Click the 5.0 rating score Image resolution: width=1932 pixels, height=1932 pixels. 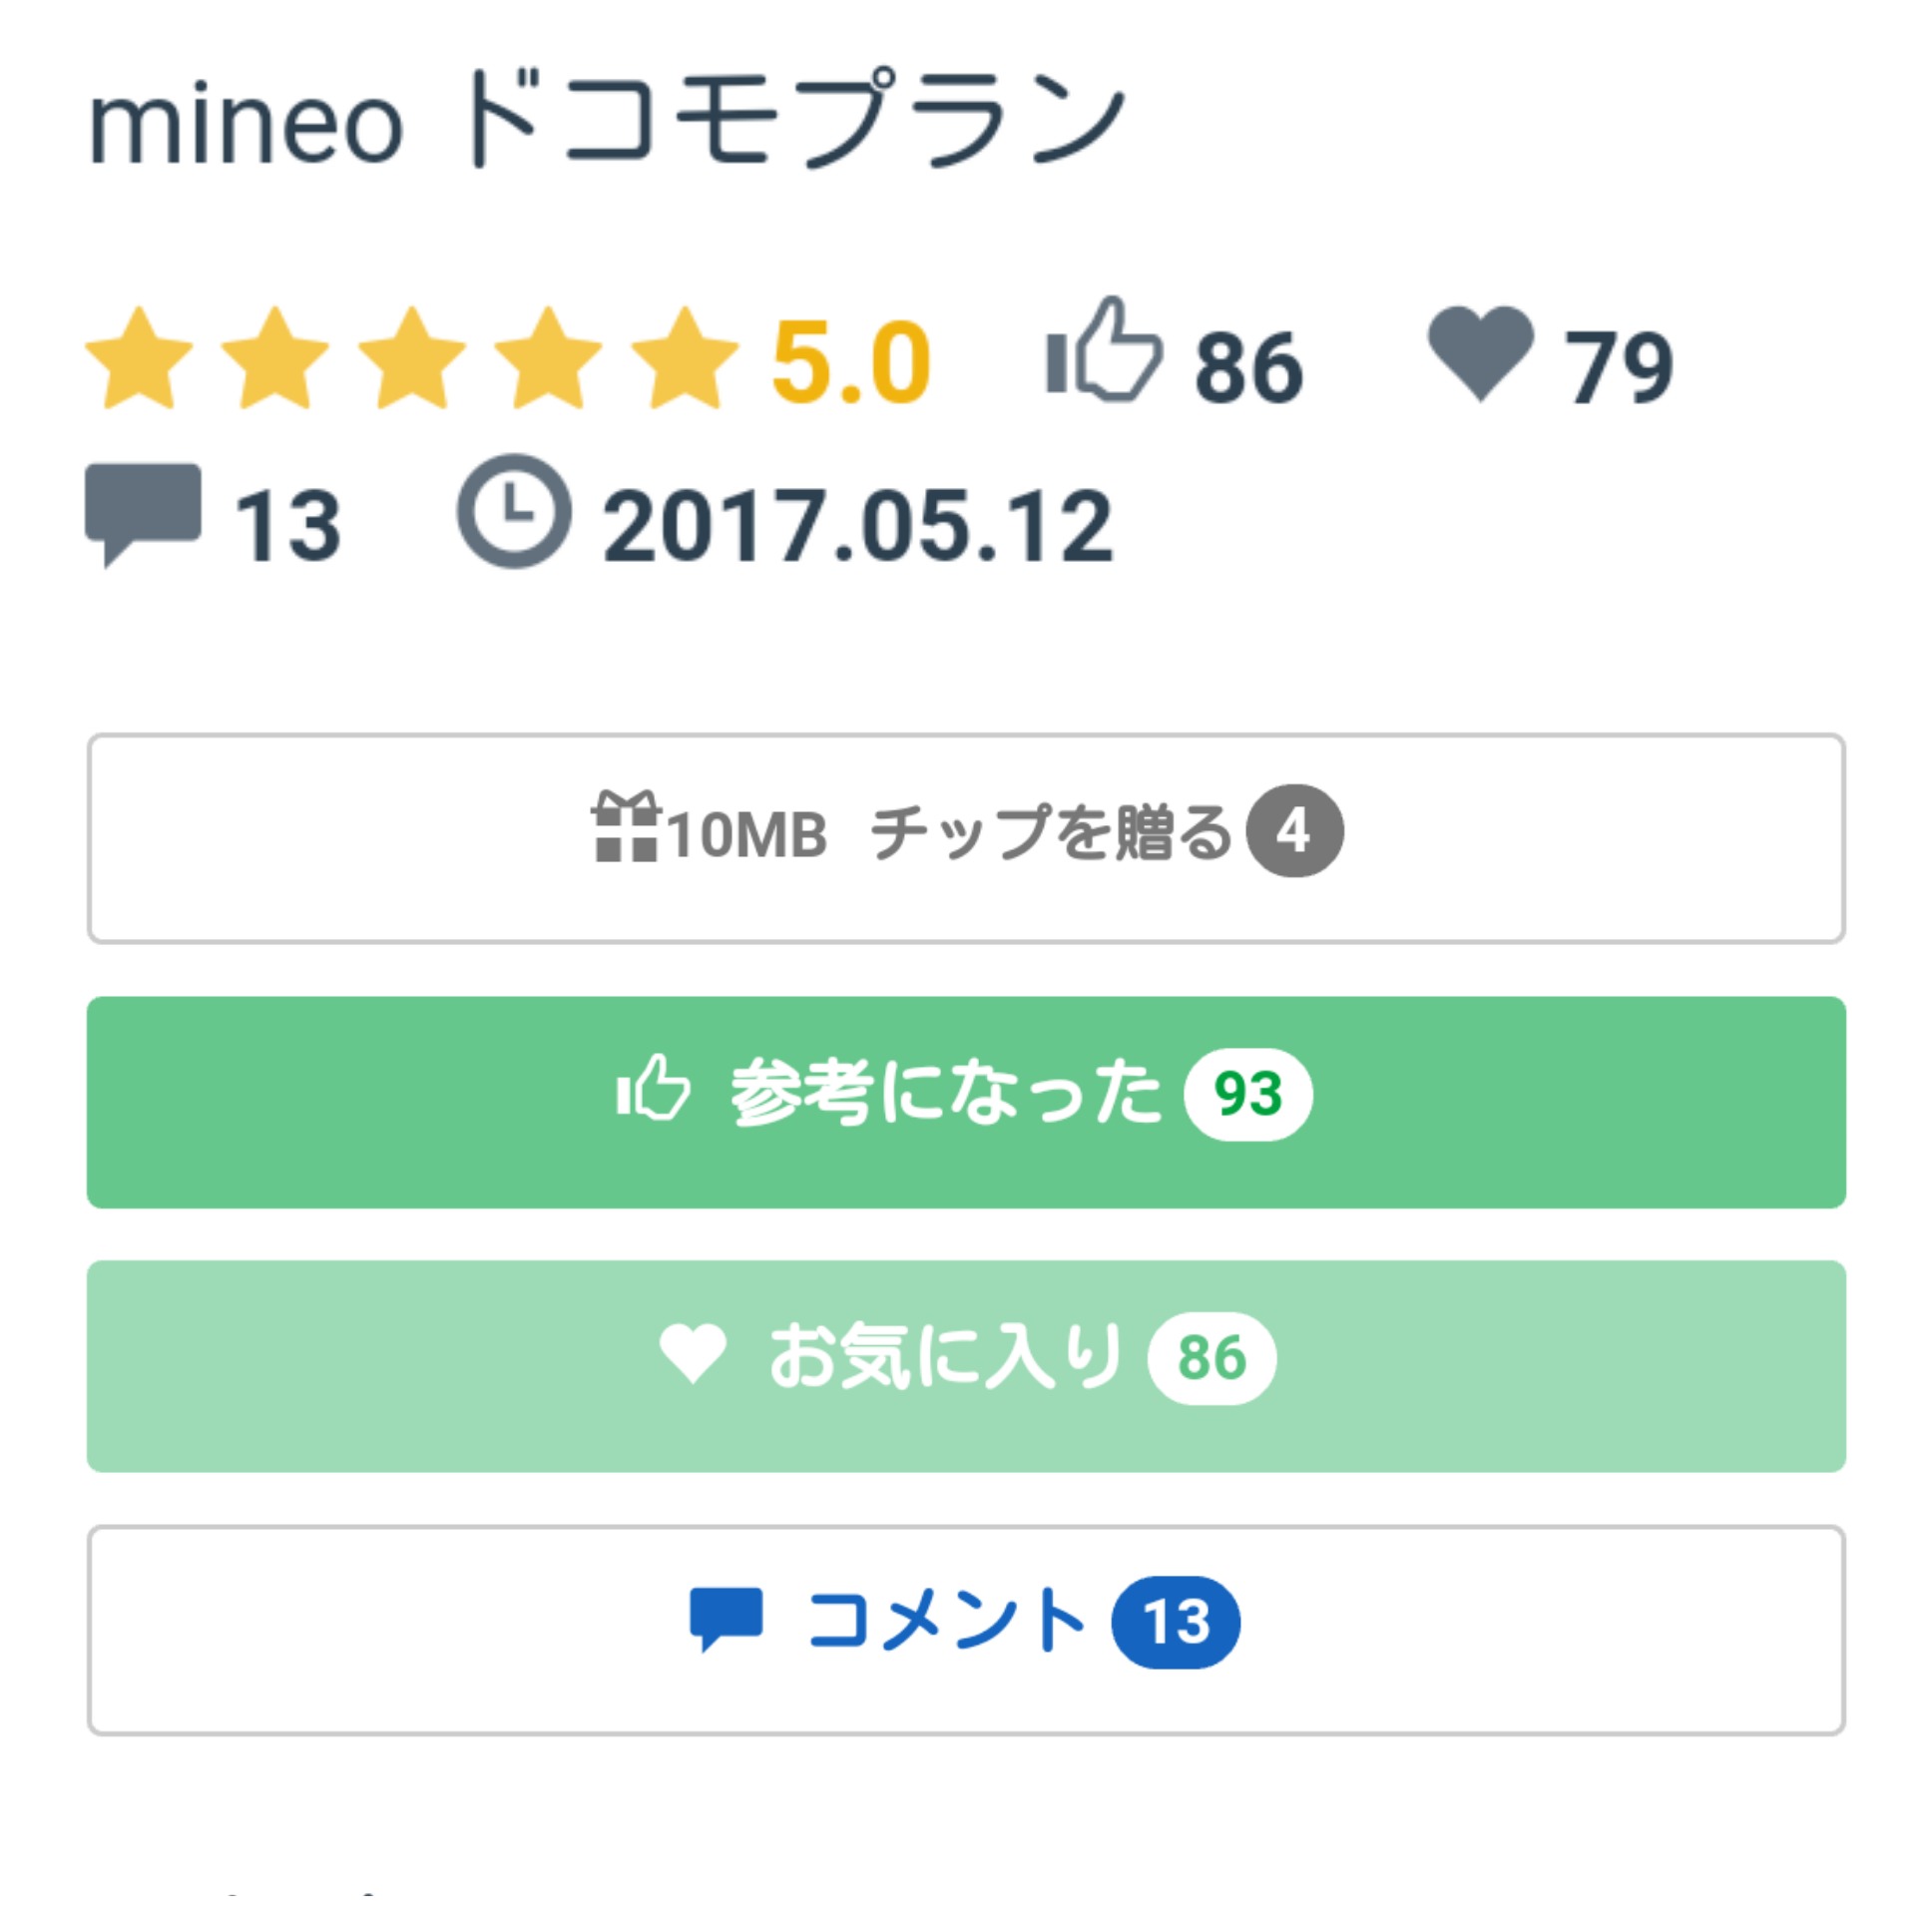point(851,362)
